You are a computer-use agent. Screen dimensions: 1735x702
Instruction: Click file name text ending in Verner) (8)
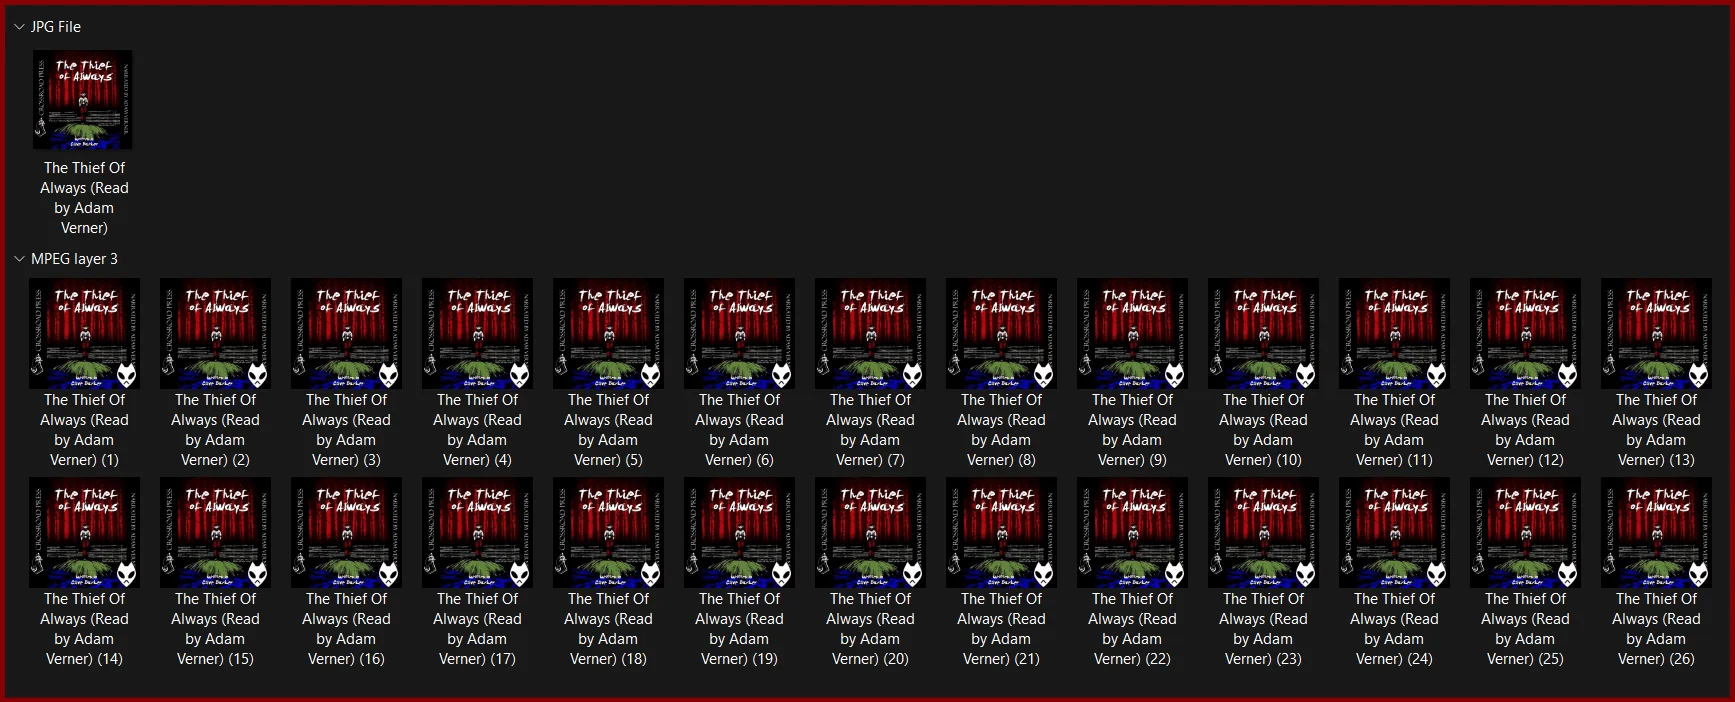1001,430
